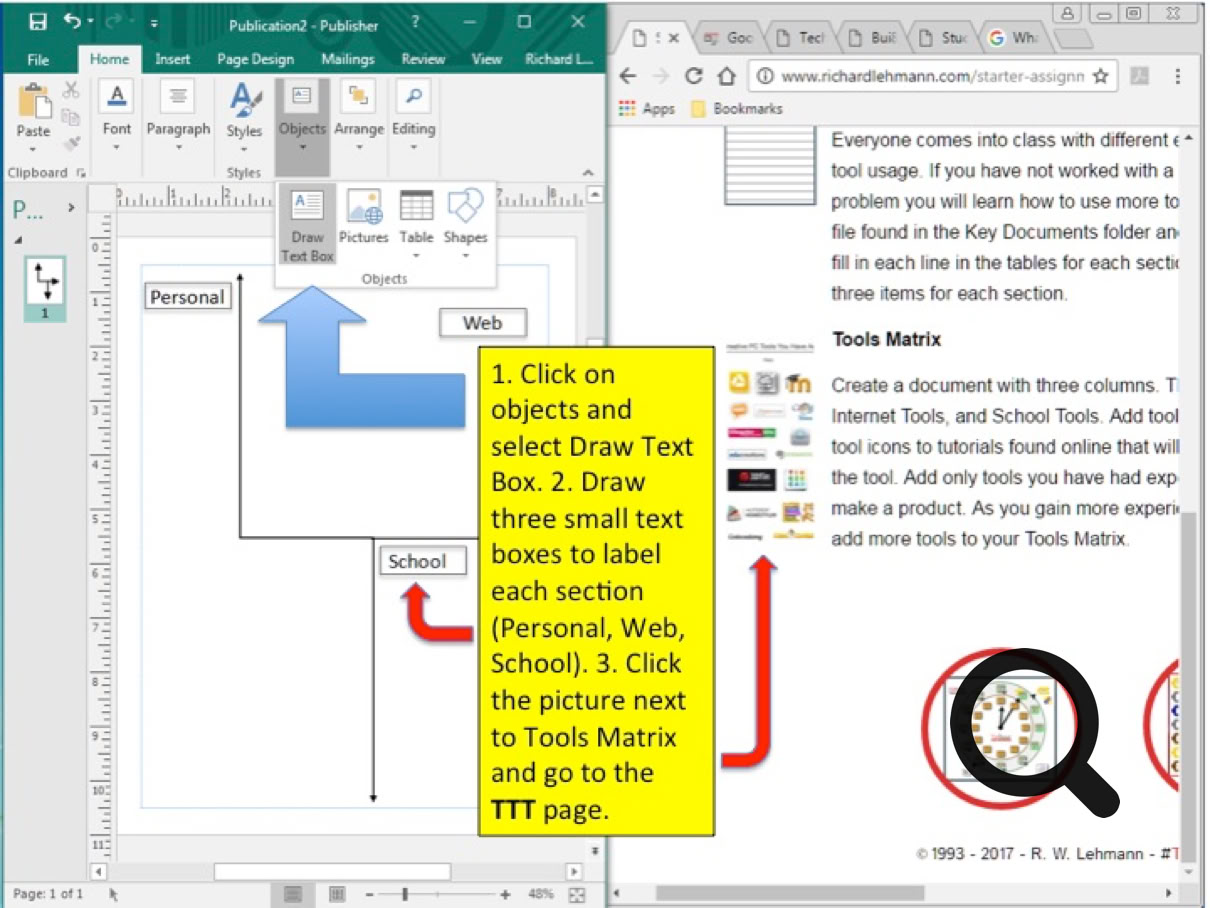
Task: Open the Table dropdown in Objects
Action: [x=416, y=225]
